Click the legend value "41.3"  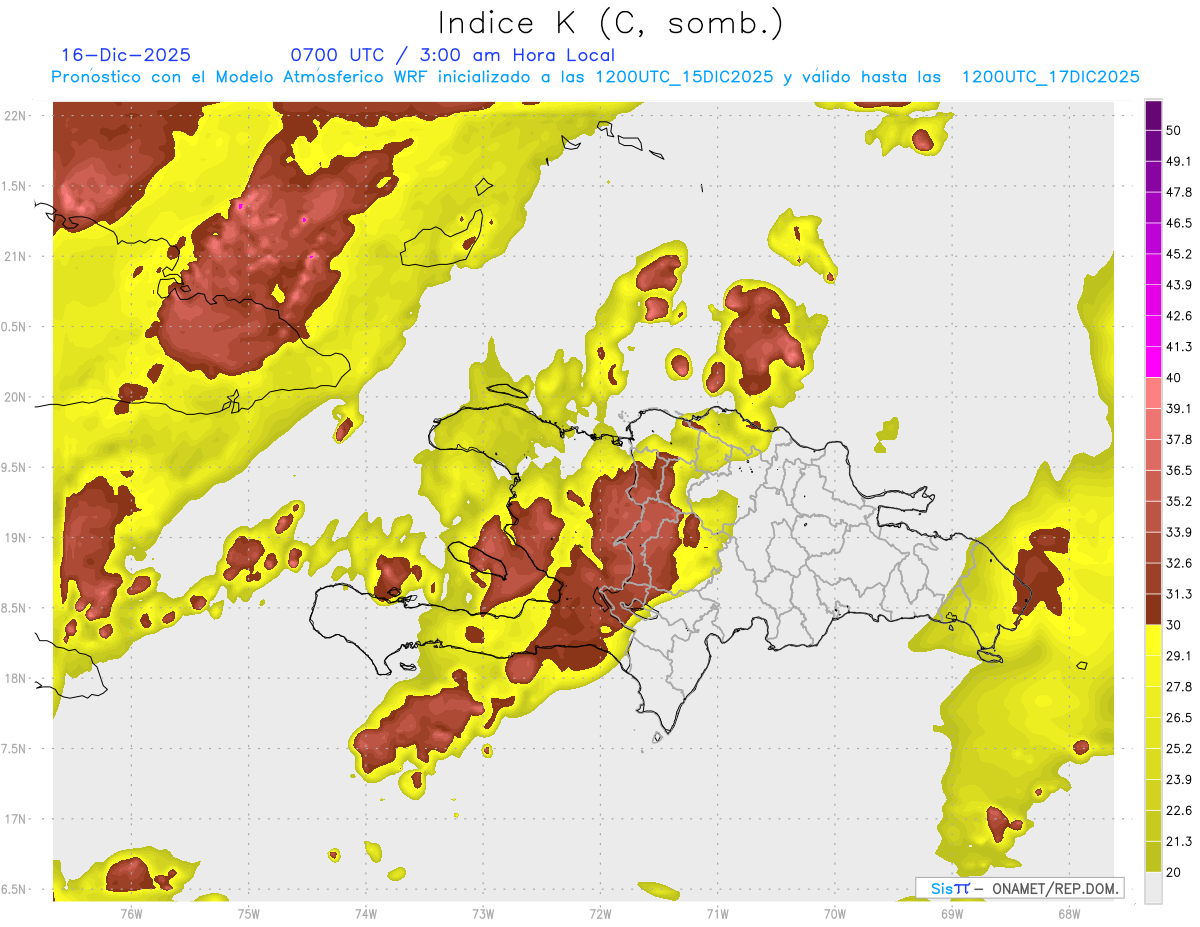pyautogui.click(x=1179, y=347)
